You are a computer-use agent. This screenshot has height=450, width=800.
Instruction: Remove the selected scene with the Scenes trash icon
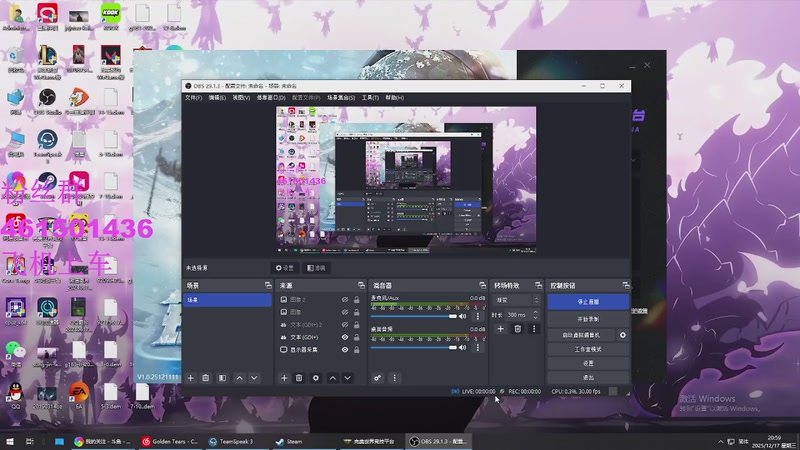(206, 378)
